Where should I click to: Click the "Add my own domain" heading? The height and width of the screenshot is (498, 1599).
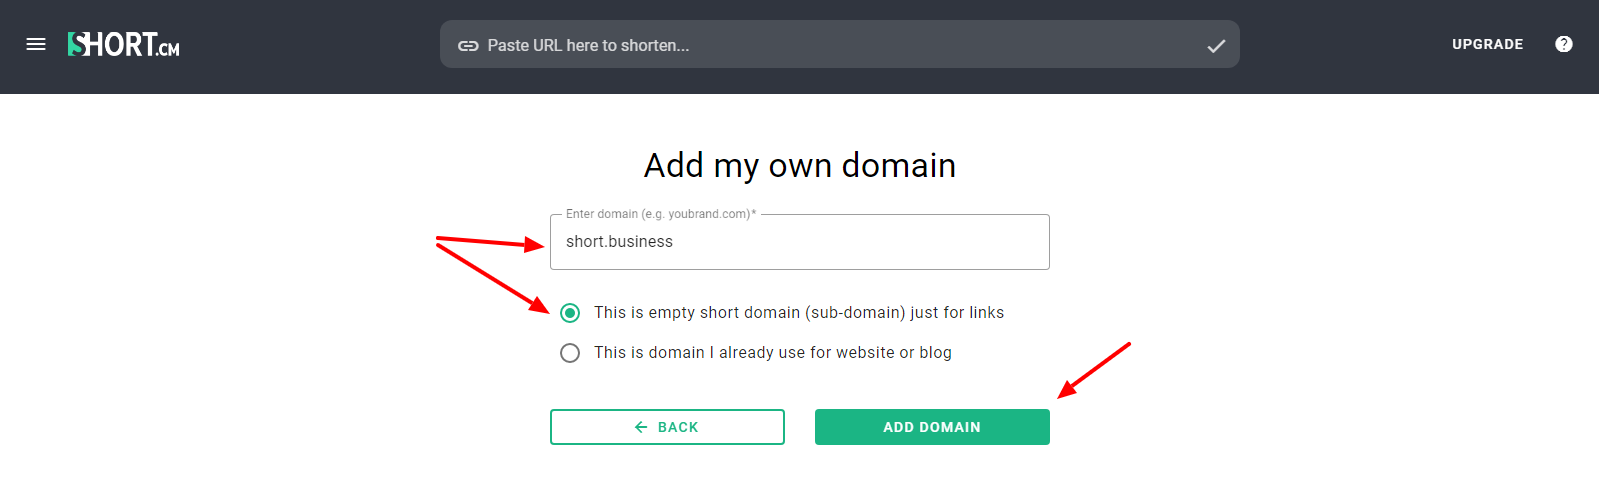[x=800, y=165]
